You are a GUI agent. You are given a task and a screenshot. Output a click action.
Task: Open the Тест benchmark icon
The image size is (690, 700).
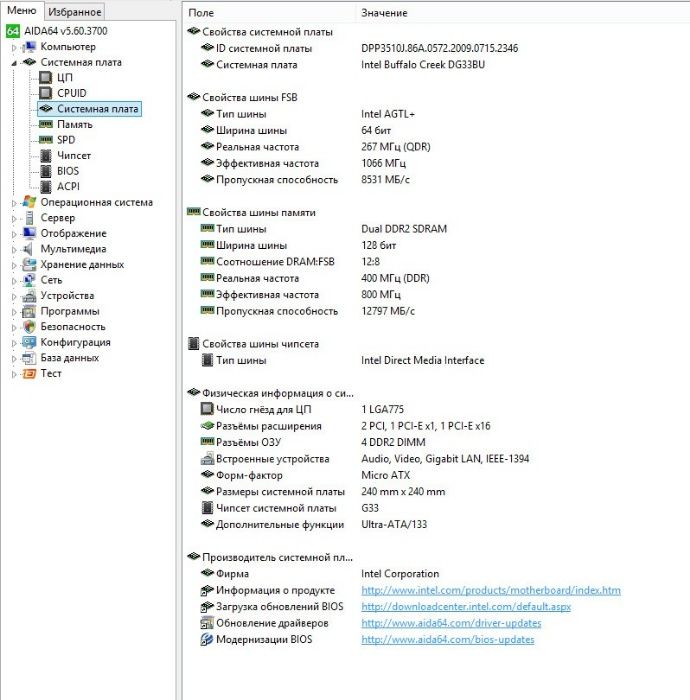point(29,374)
